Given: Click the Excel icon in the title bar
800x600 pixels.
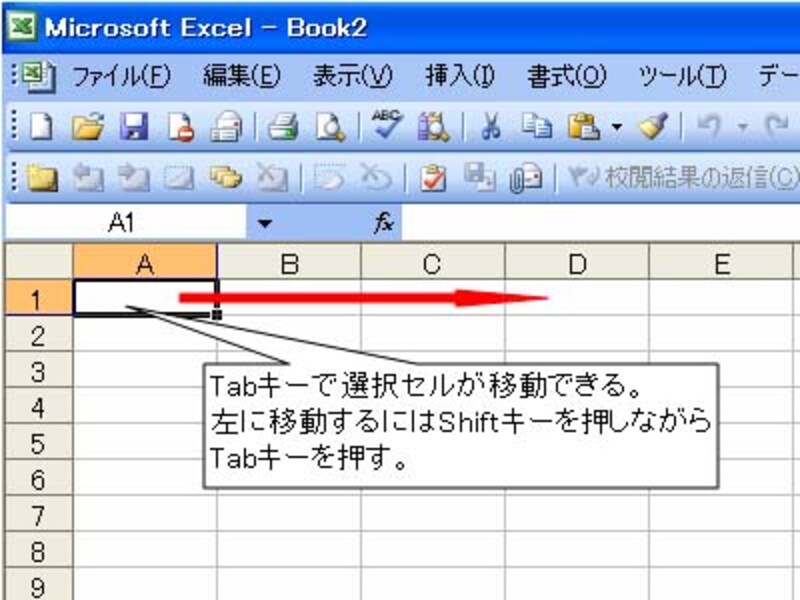Looking at the screenshot, I should (x=22, y=27).
